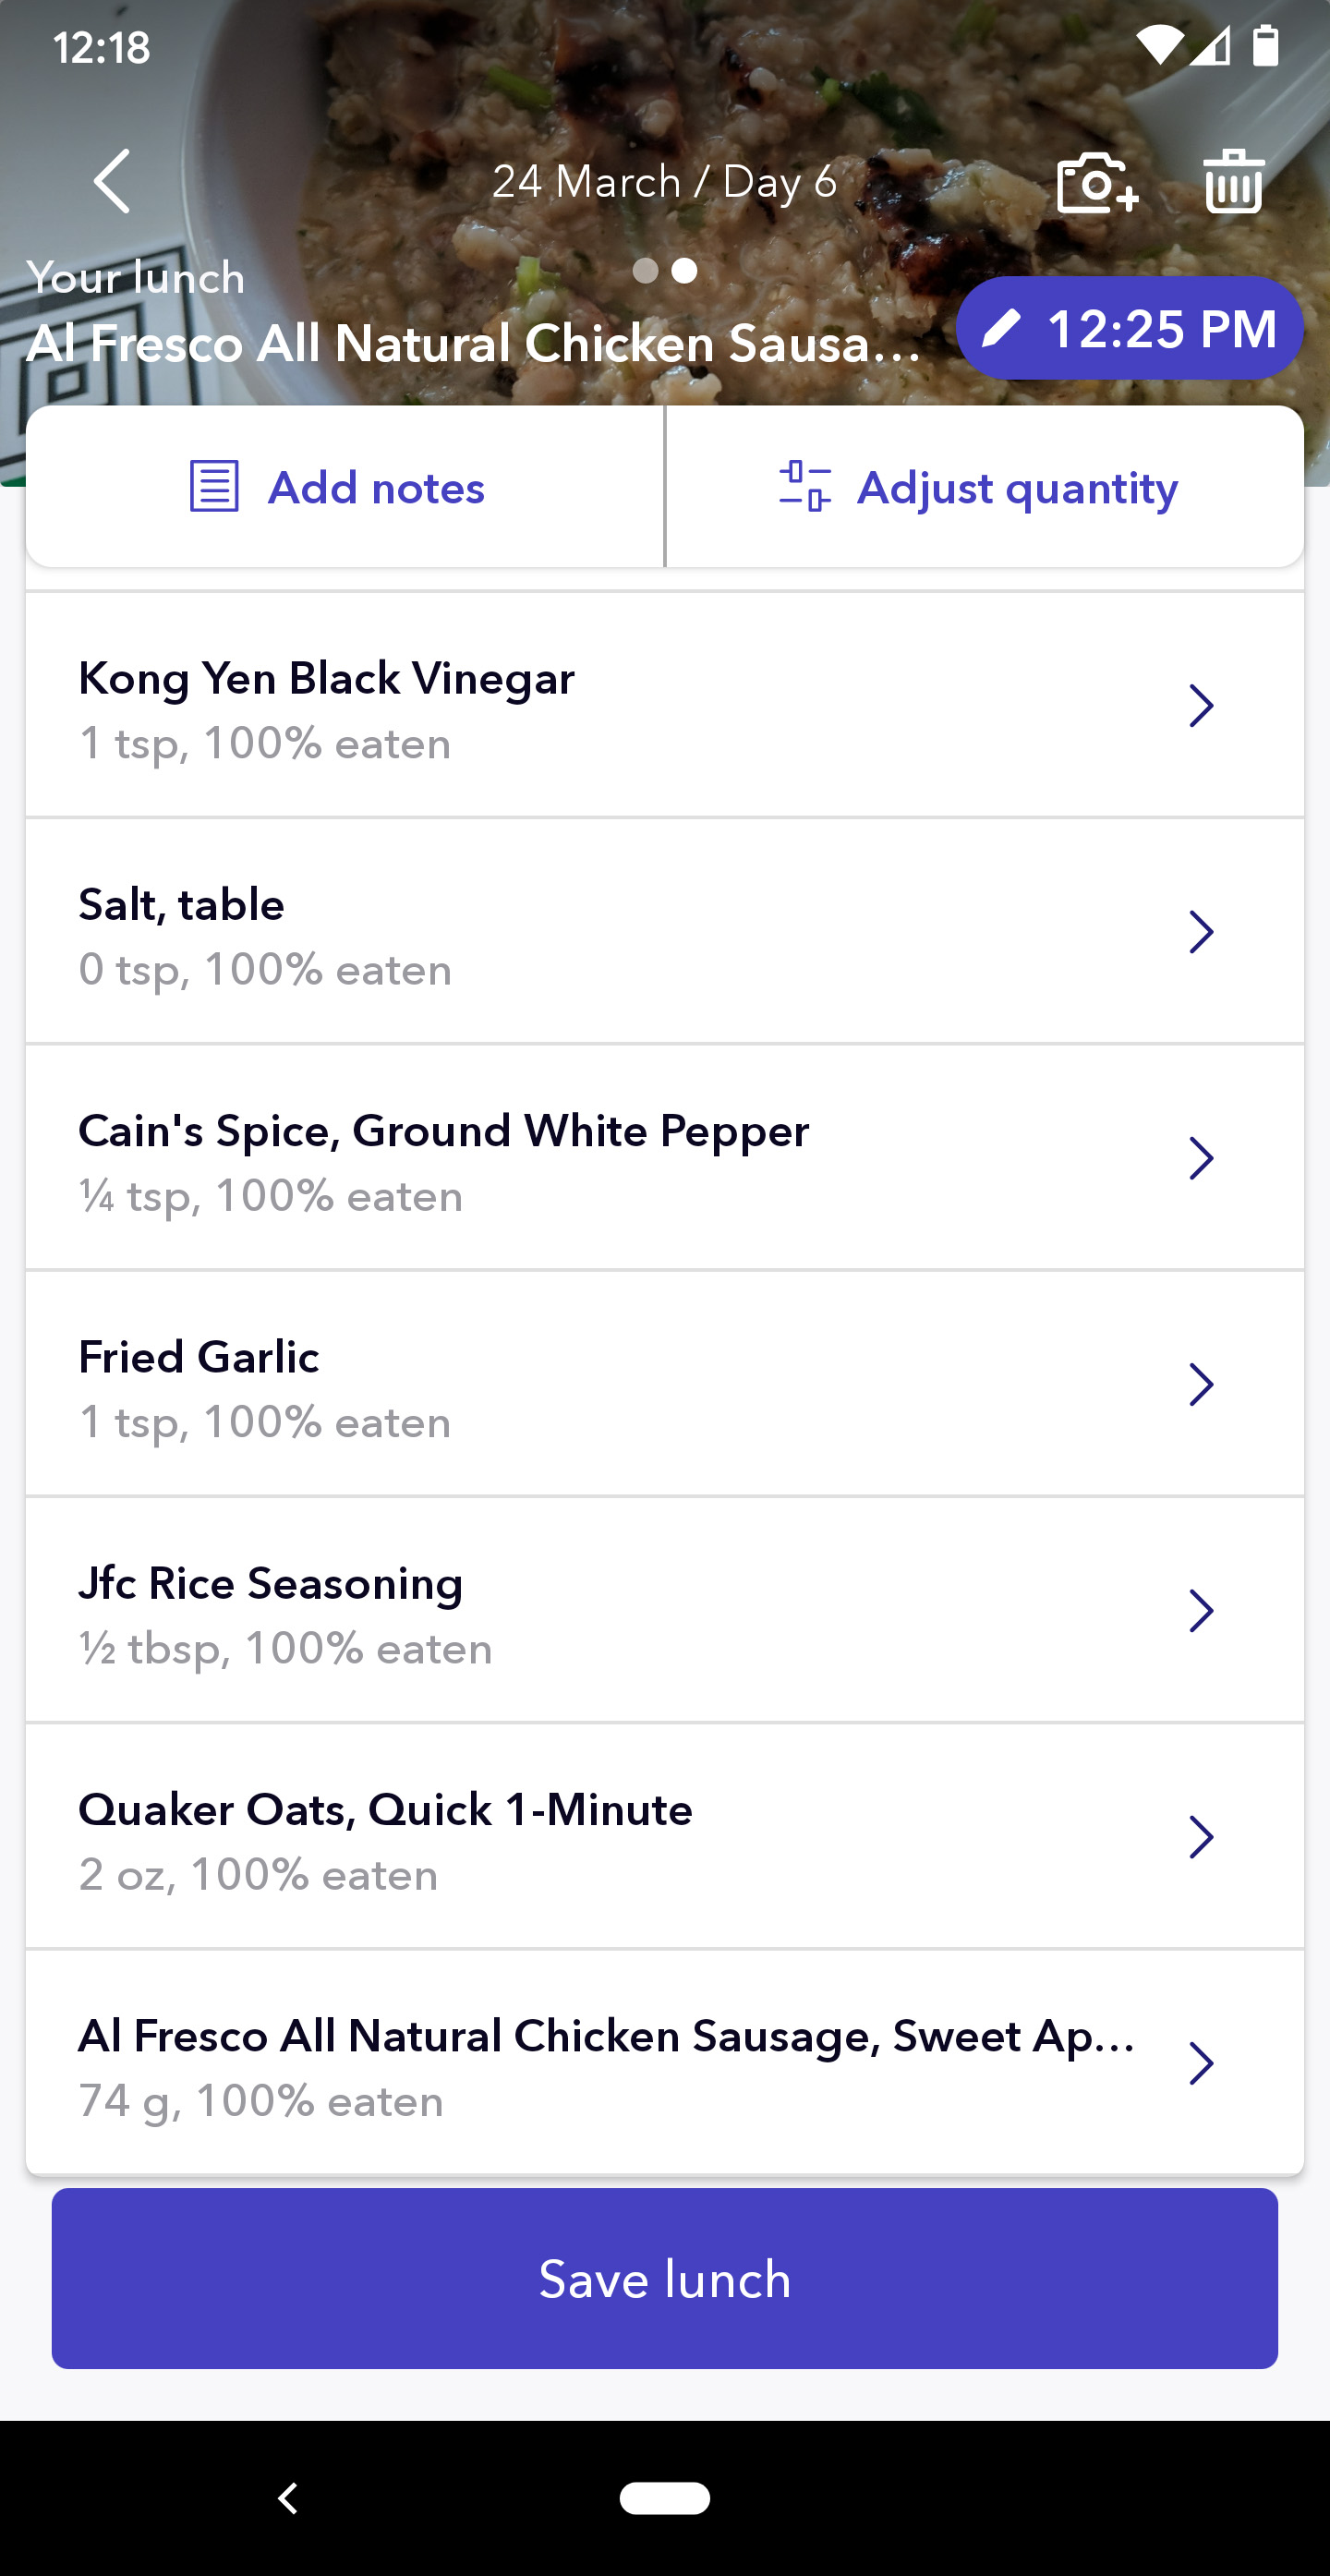Open Salt, table details chevron

1201,932
